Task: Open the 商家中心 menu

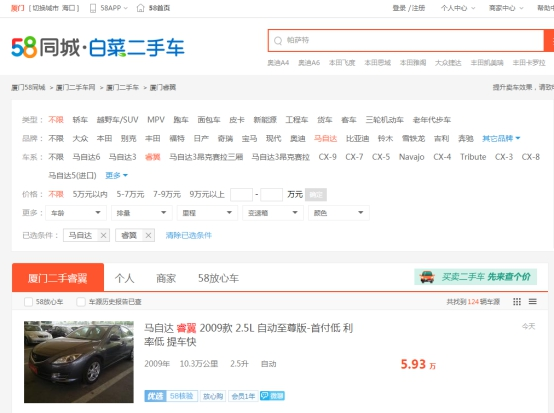Action: click(x=506, y=8)
